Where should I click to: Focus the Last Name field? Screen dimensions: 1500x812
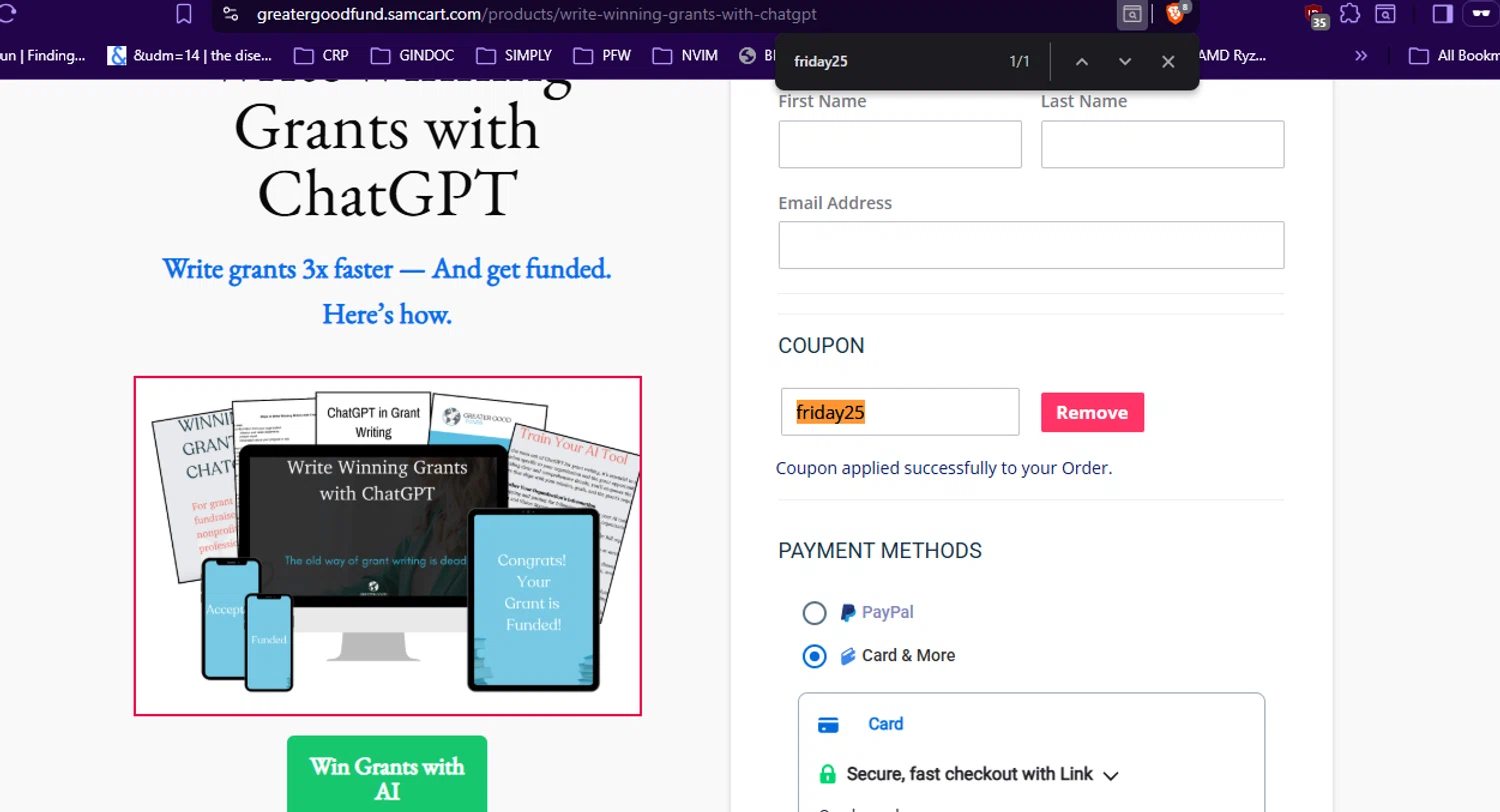pos(1162,144)
